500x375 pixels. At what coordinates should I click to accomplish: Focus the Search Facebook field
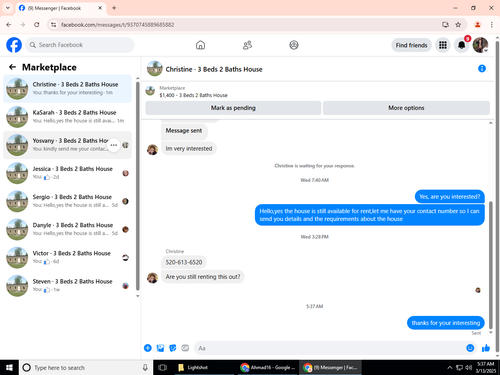point(80,45)
